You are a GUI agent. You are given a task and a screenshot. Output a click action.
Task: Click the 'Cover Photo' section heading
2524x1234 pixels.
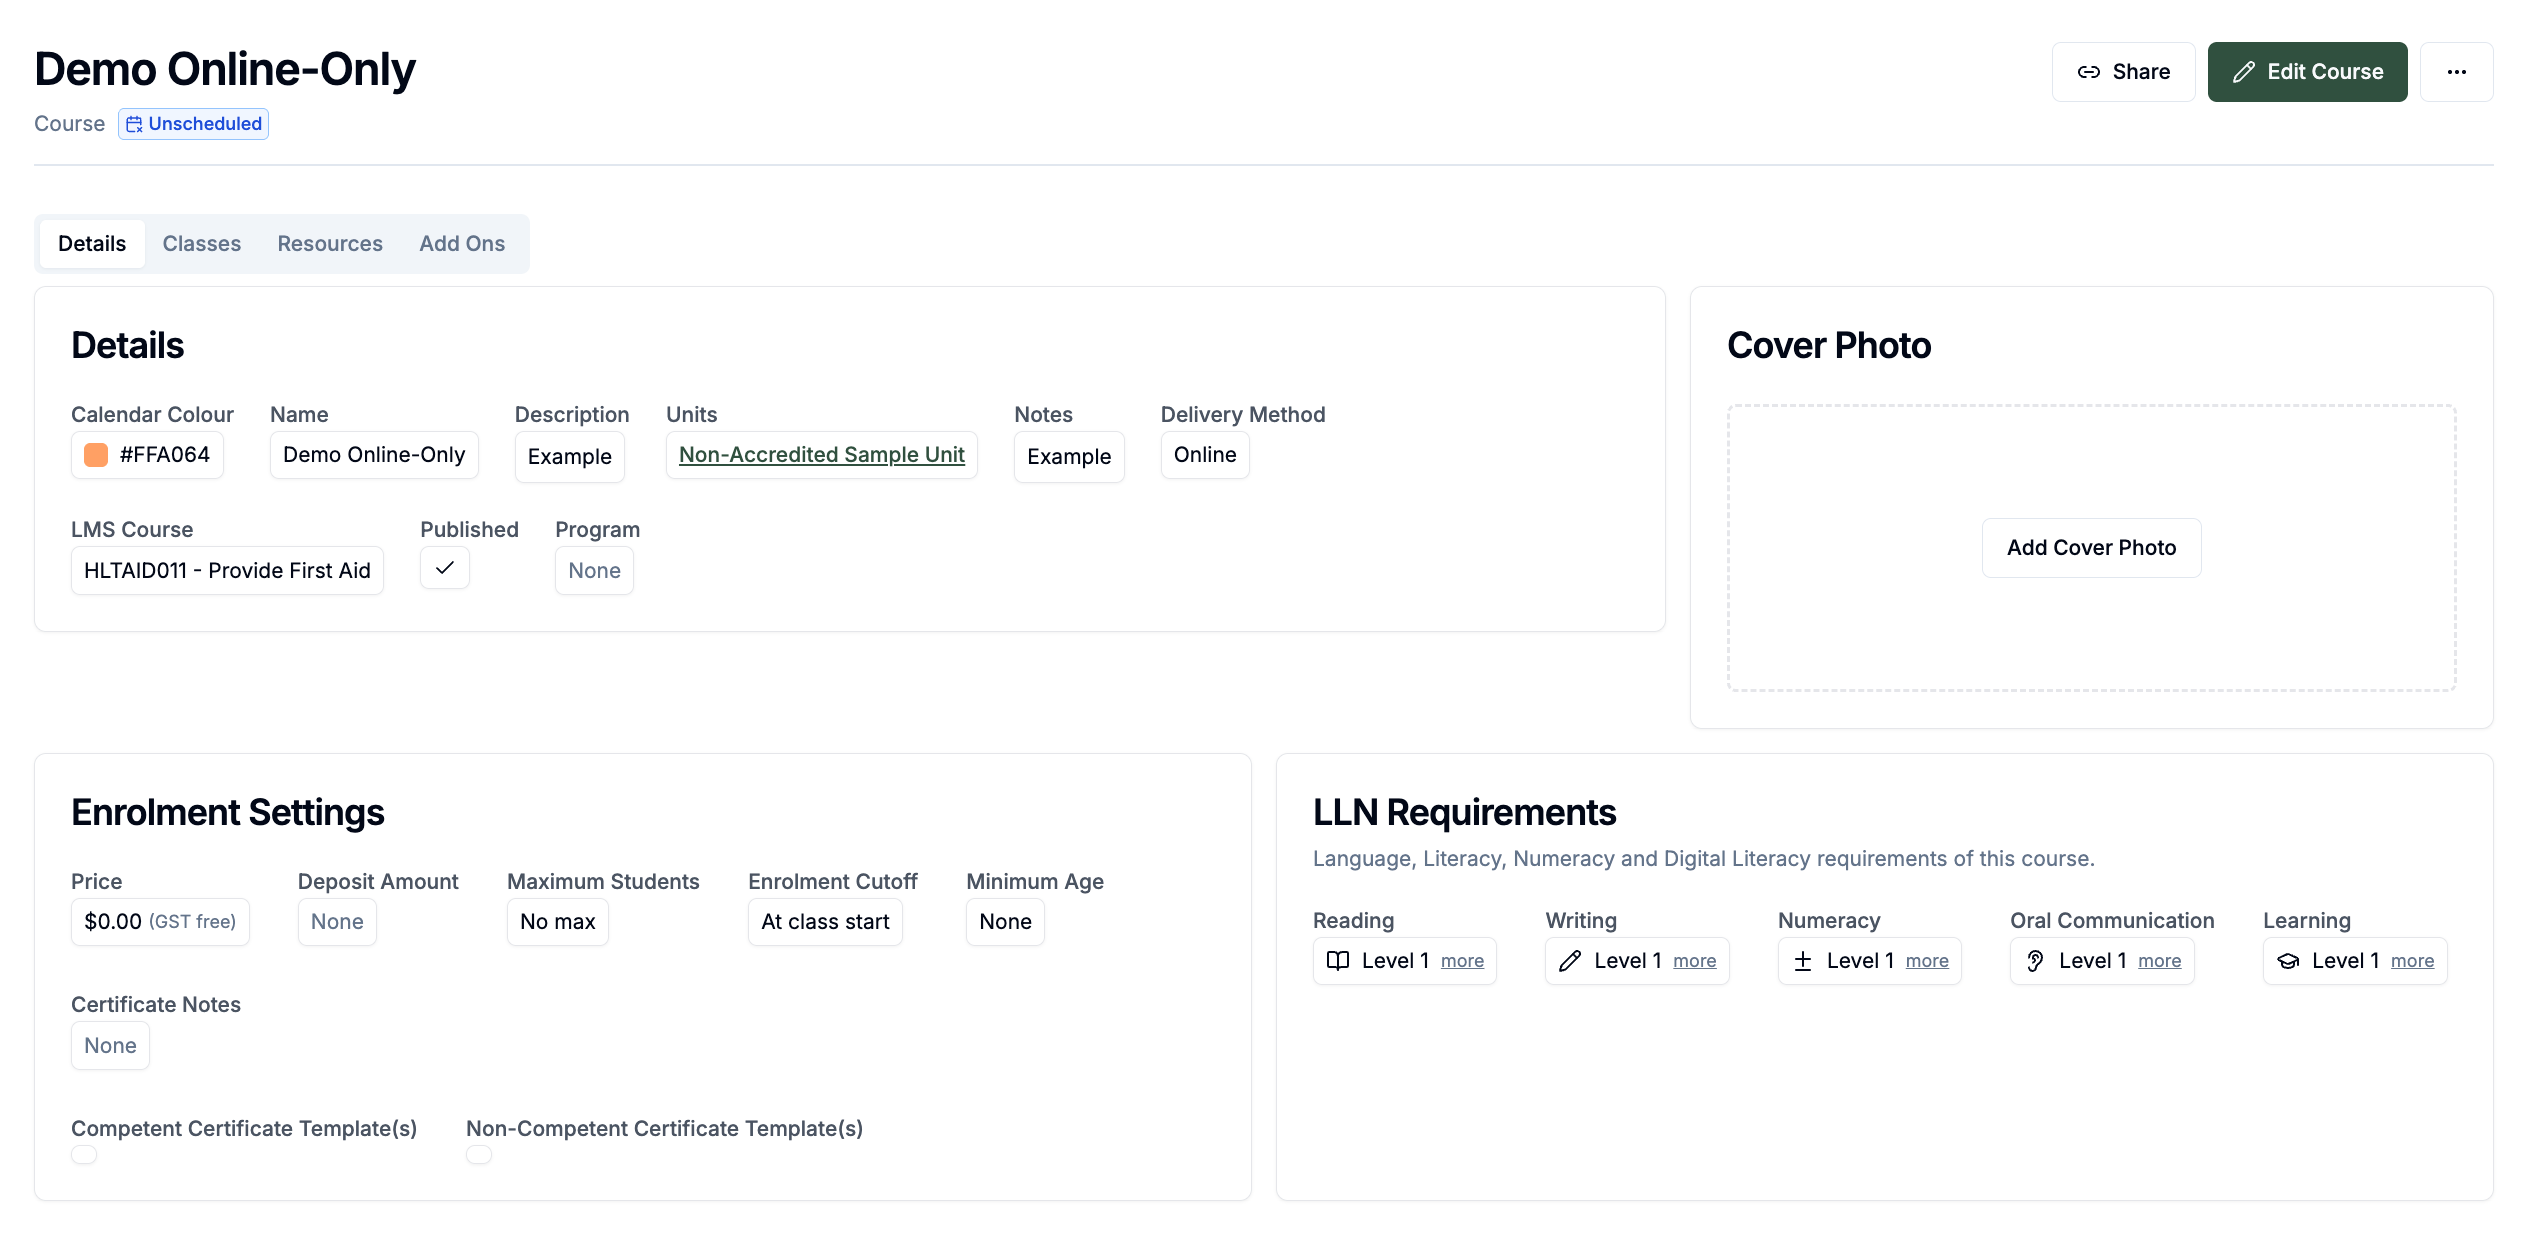[1829, 346]
